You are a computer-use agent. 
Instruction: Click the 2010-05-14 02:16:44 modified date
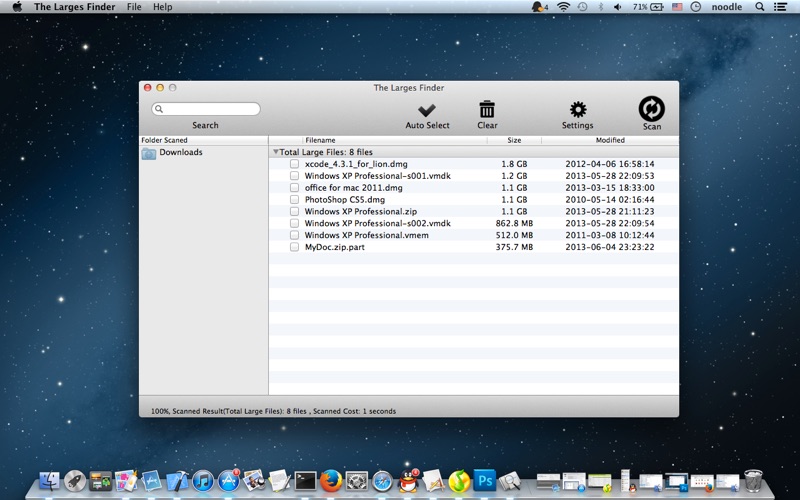pyautogui.click(x=610, y=199)
